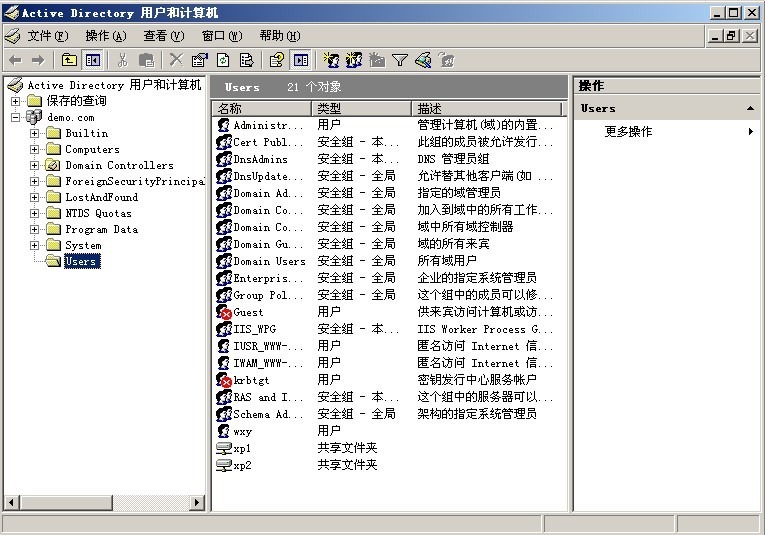Sort by the 描述 column header
Screen dimensions: 765x535
point(487,108)
